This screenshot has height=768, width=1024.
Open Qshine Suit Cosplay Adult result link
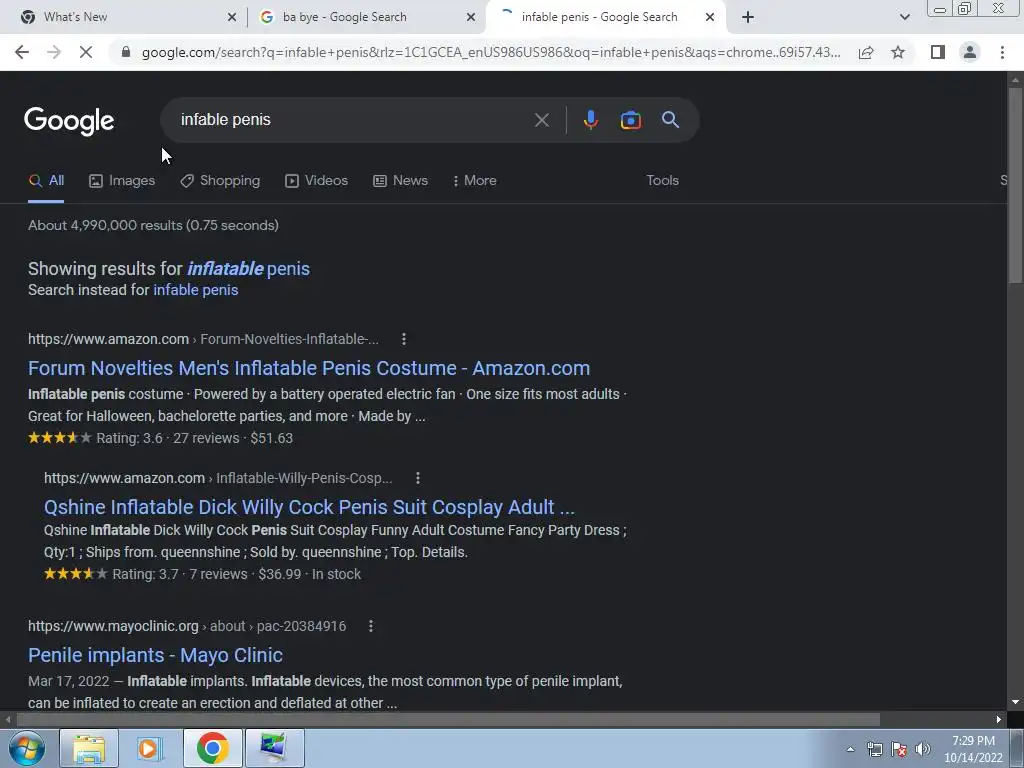pos(310,507)
